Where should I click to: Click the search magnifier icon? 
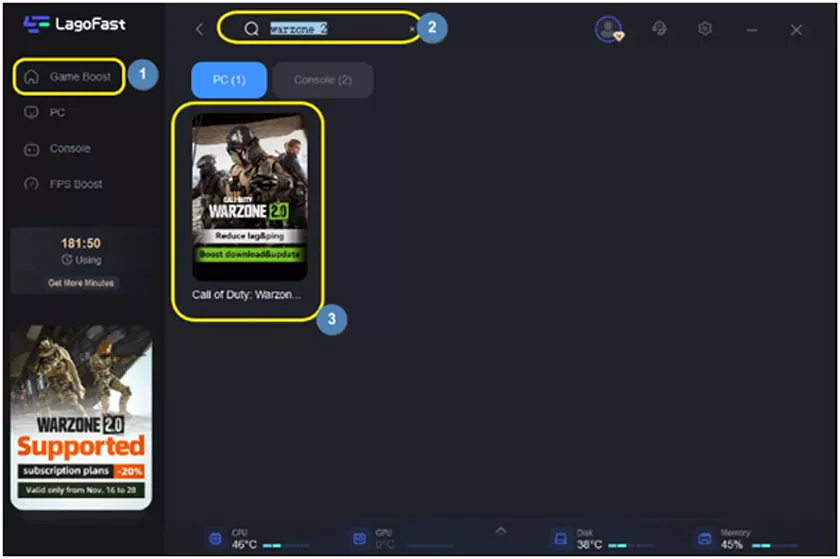click(251, 29)
